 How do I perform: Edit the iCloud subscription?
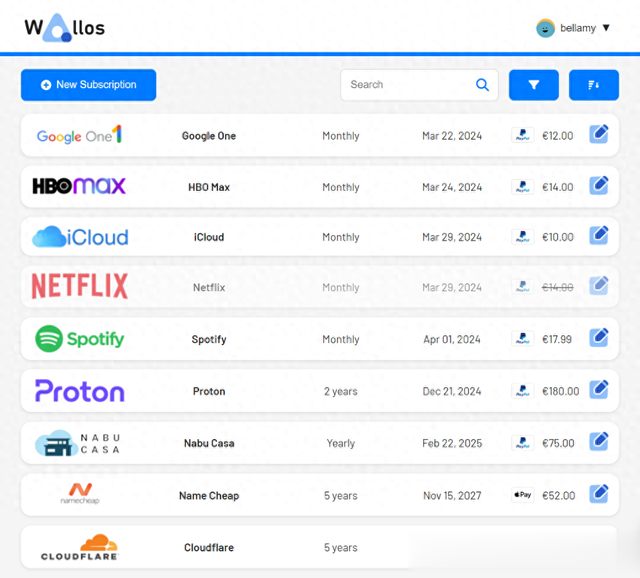point(599,236)
